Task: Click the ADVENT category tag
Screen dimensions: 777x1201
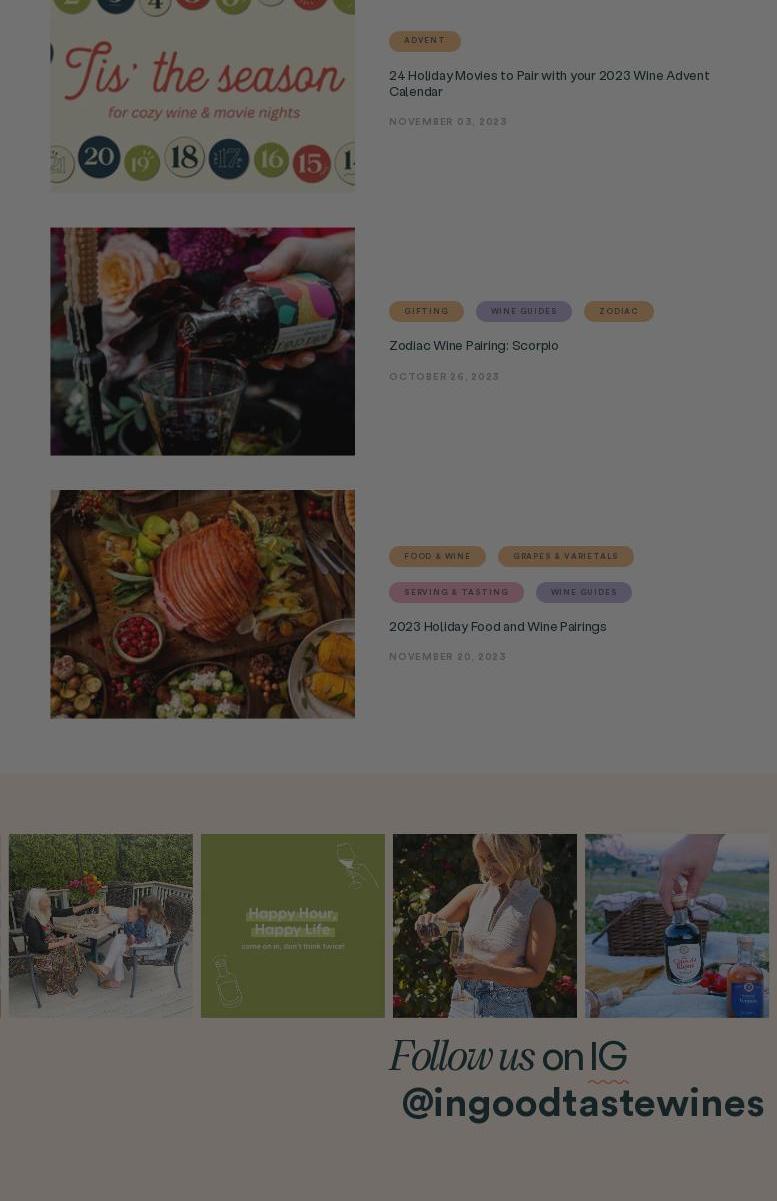Action: click(x=424, y=41)
